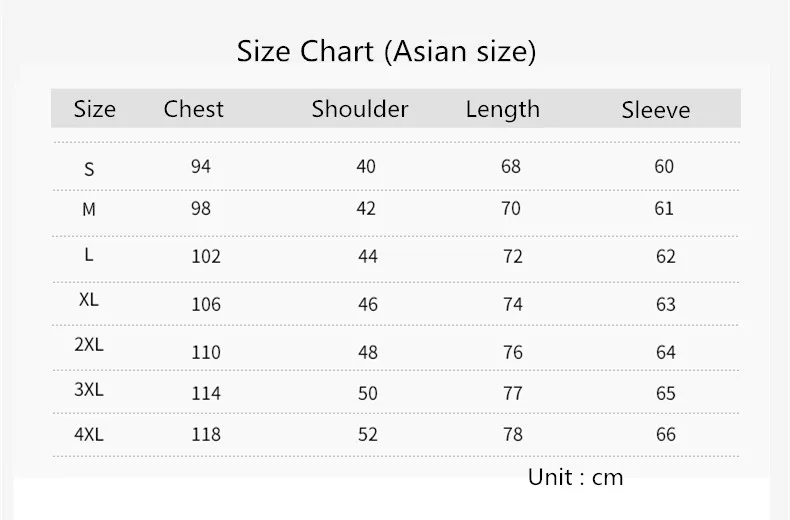
Task: Click the L size row label
Action: pyautogui.click(x=89, y=255)
